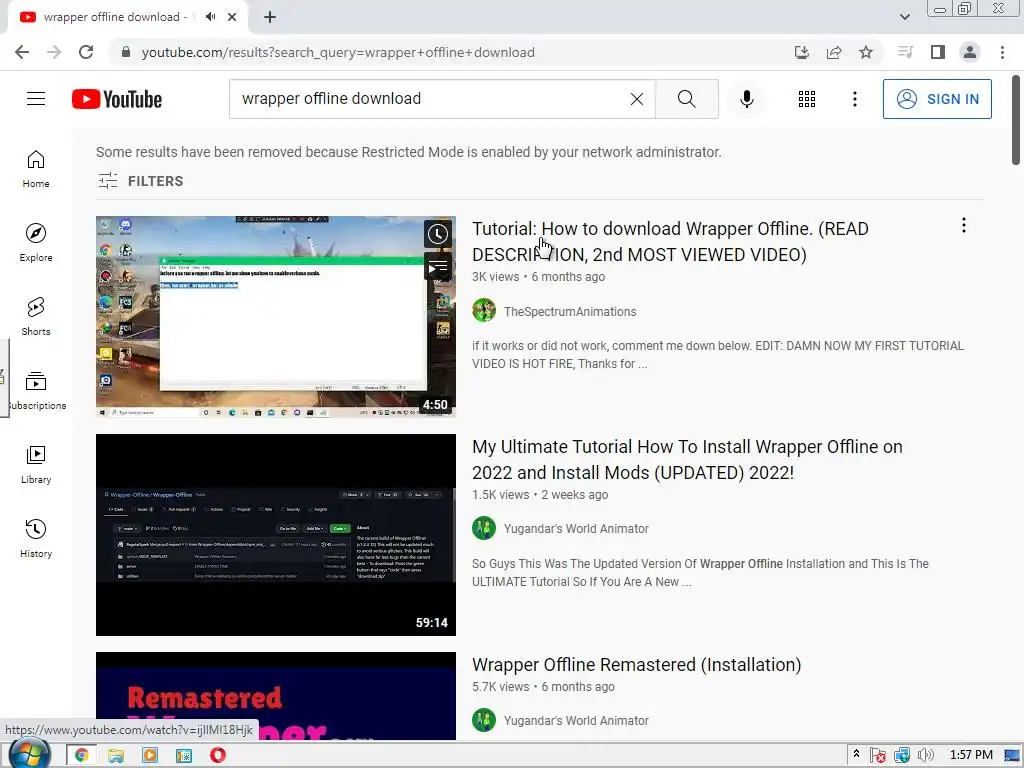
Task: Open the Wrapper Offline Remastered thumbnail
Action: click(x=276, y=696)
